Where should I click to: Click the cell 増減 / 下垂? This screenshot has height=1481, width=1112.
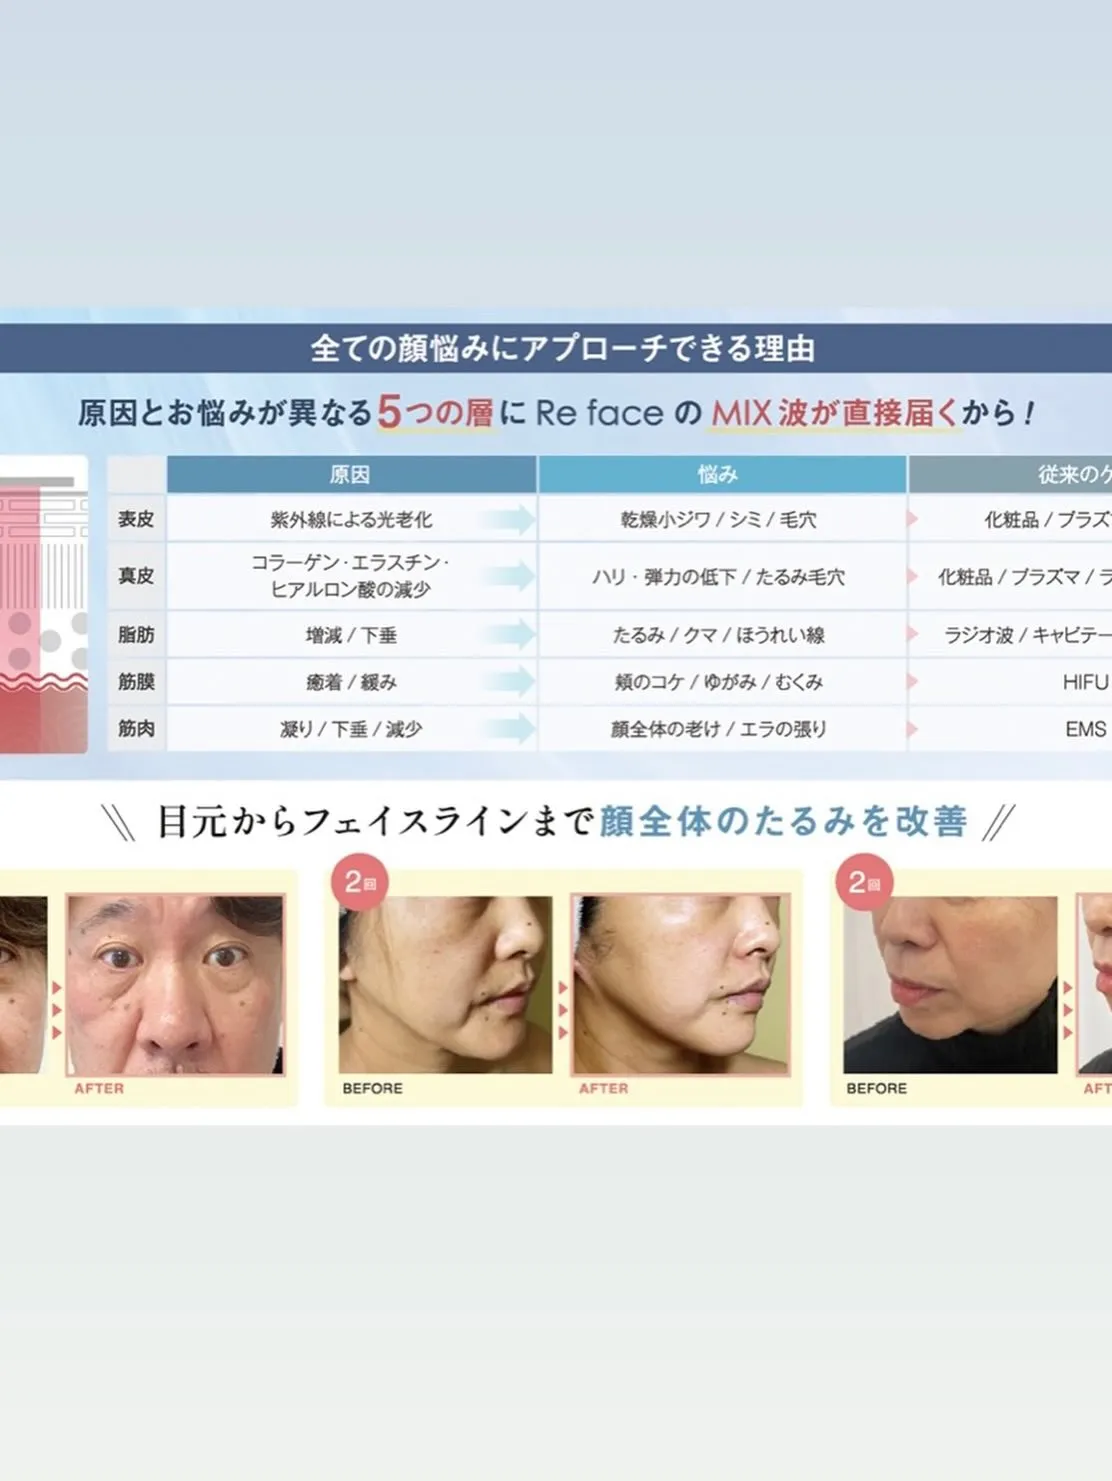click(351, 635)
